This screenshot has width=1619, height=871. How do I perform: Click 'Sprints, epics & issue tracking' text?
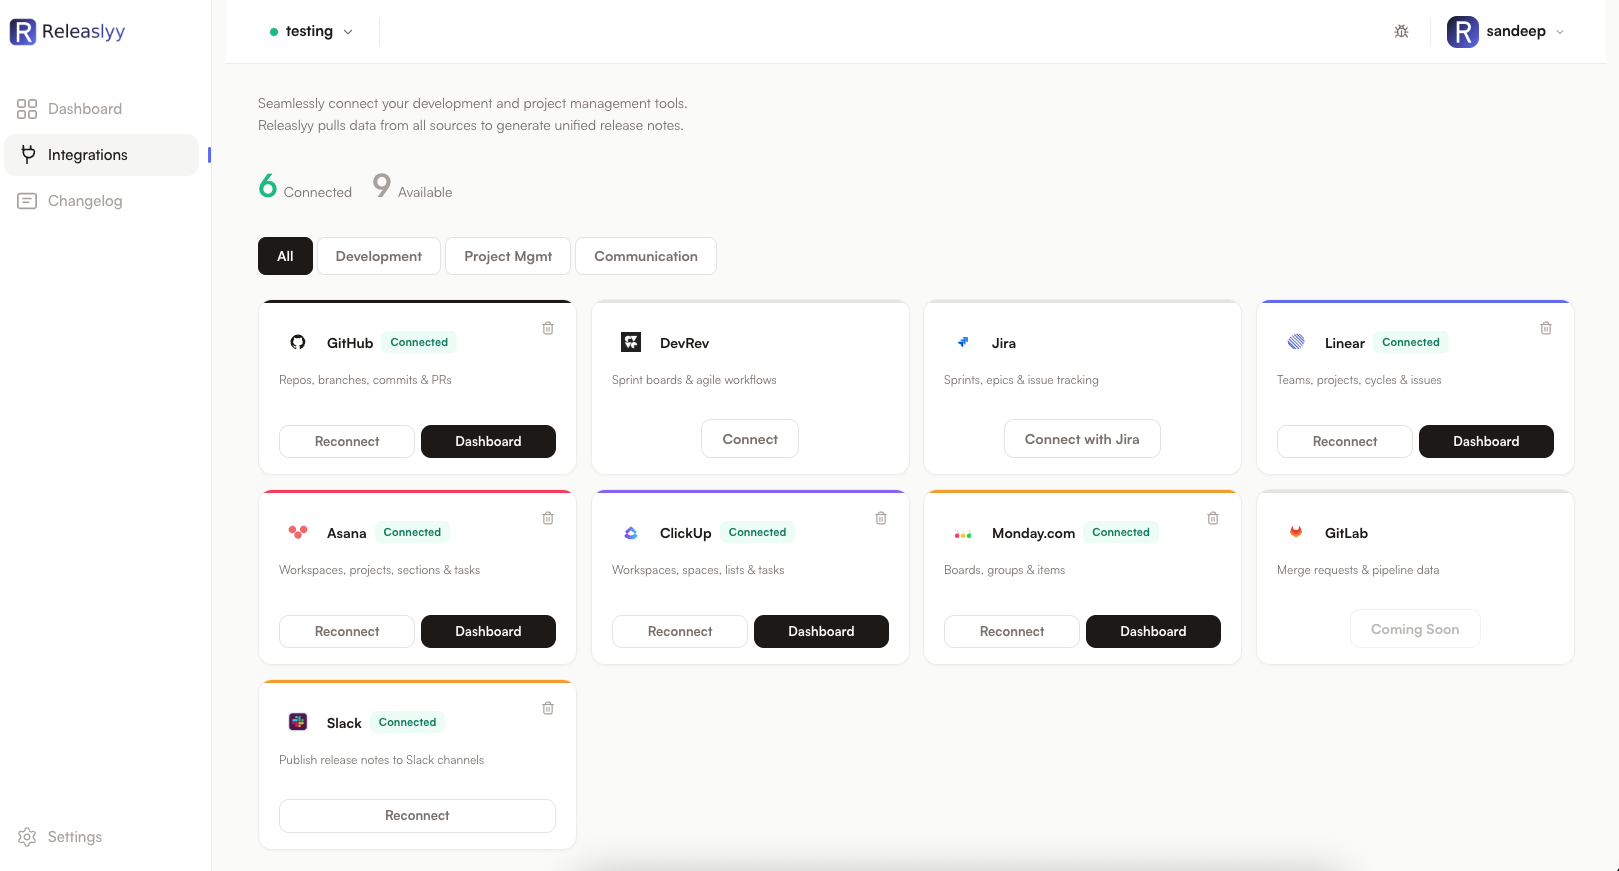(1021, 380)
